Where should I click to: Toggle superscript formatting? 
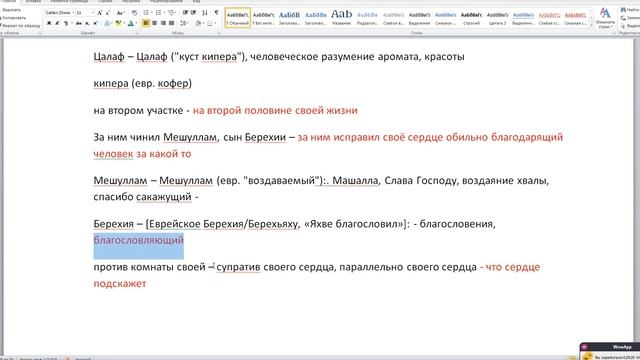(95, 23)
